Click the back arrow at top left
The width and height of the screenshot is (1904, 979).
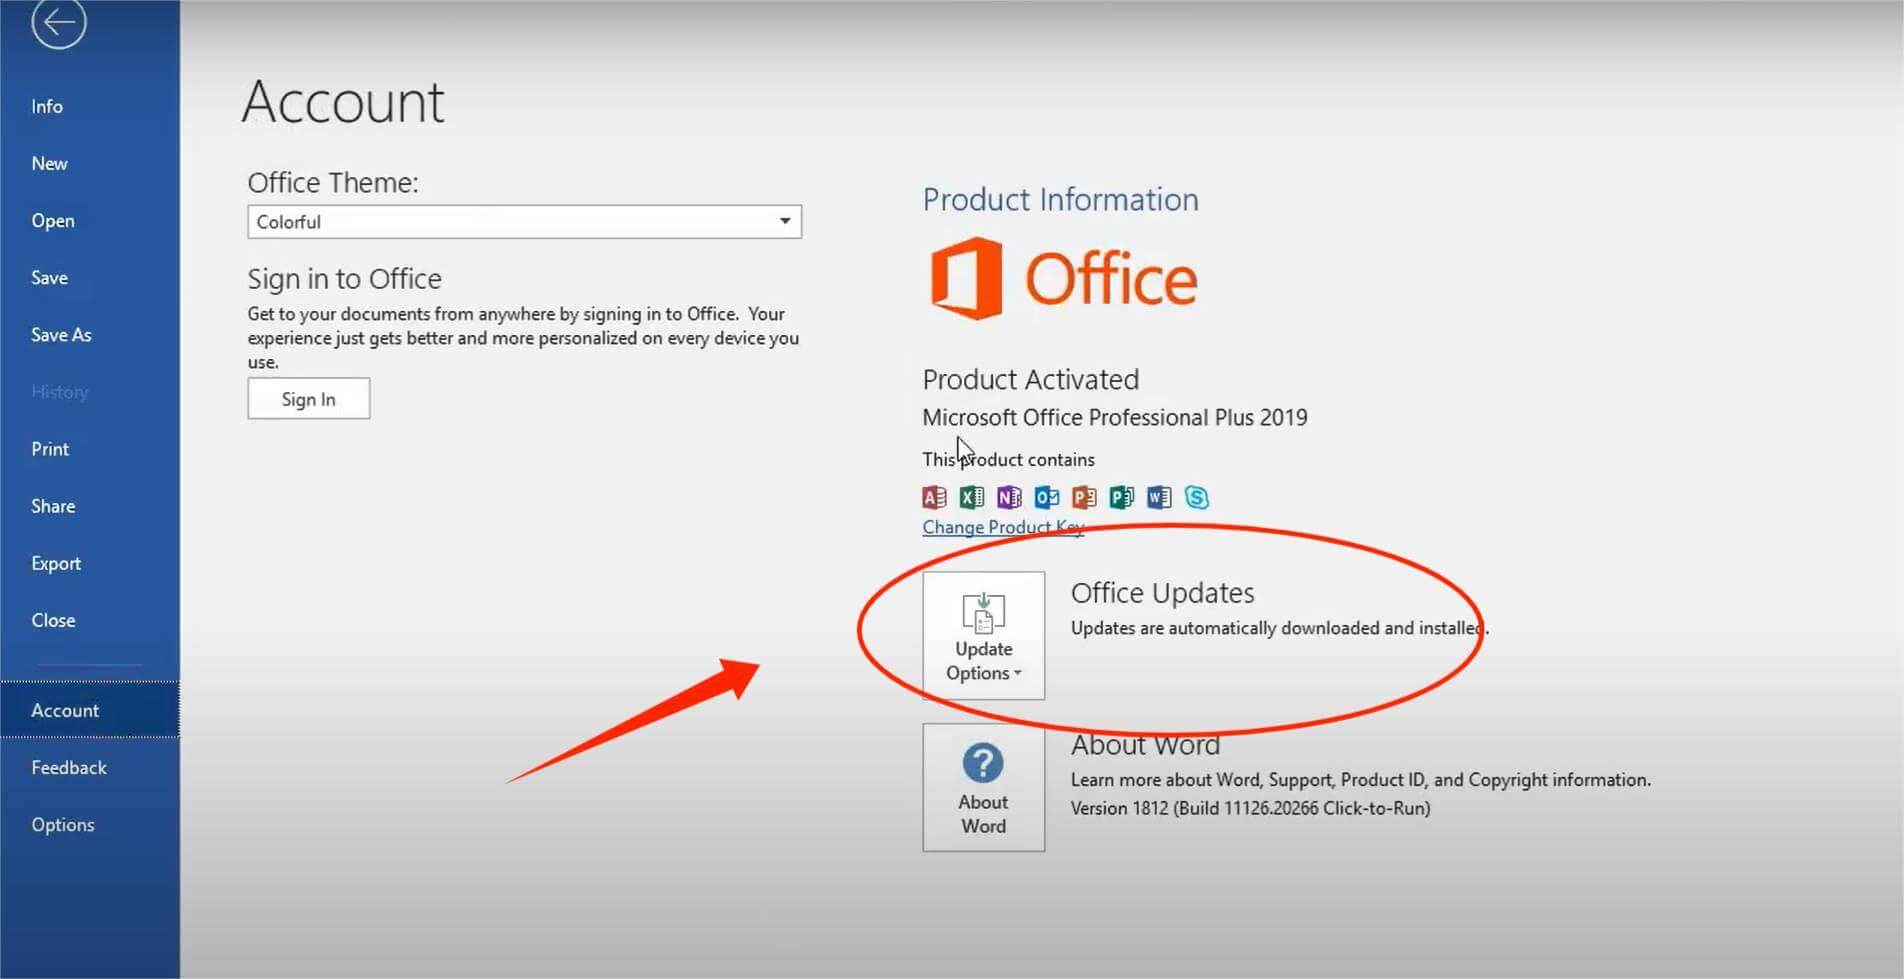coord(59,22)
